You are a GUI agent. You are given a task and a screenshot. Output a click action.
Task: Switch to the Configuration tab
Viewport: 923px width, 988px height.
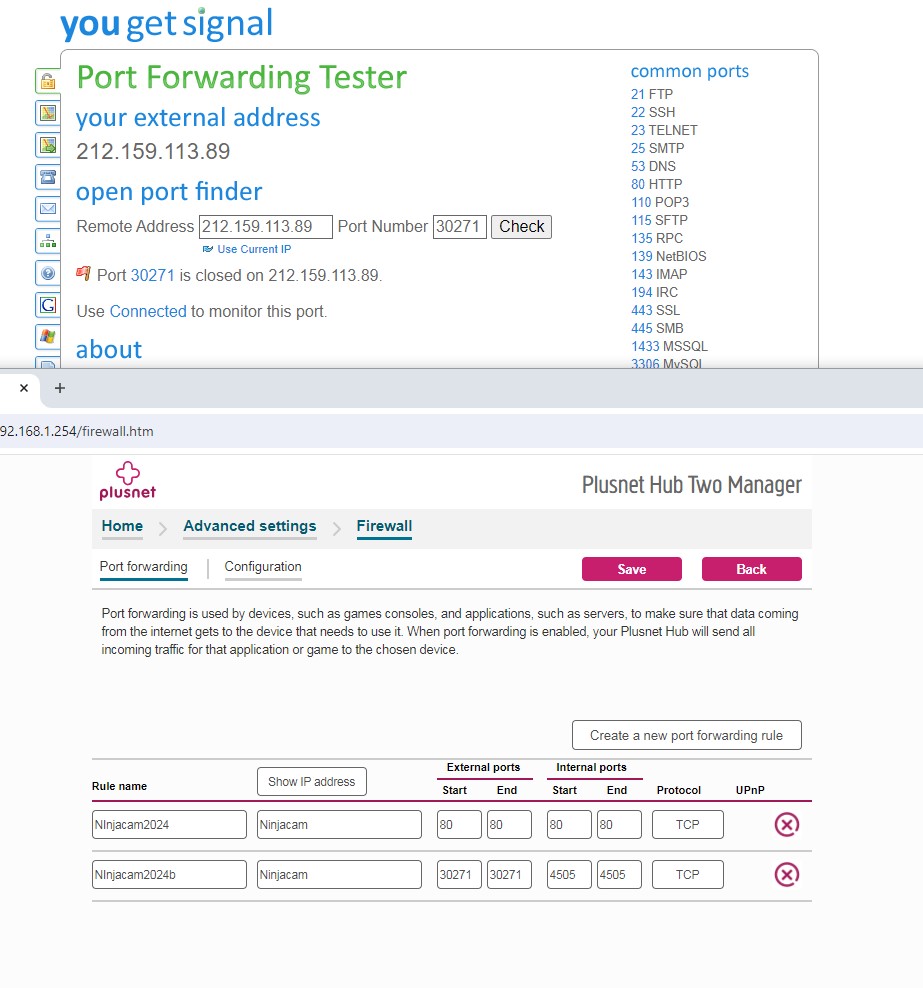(x=262, y=567)
